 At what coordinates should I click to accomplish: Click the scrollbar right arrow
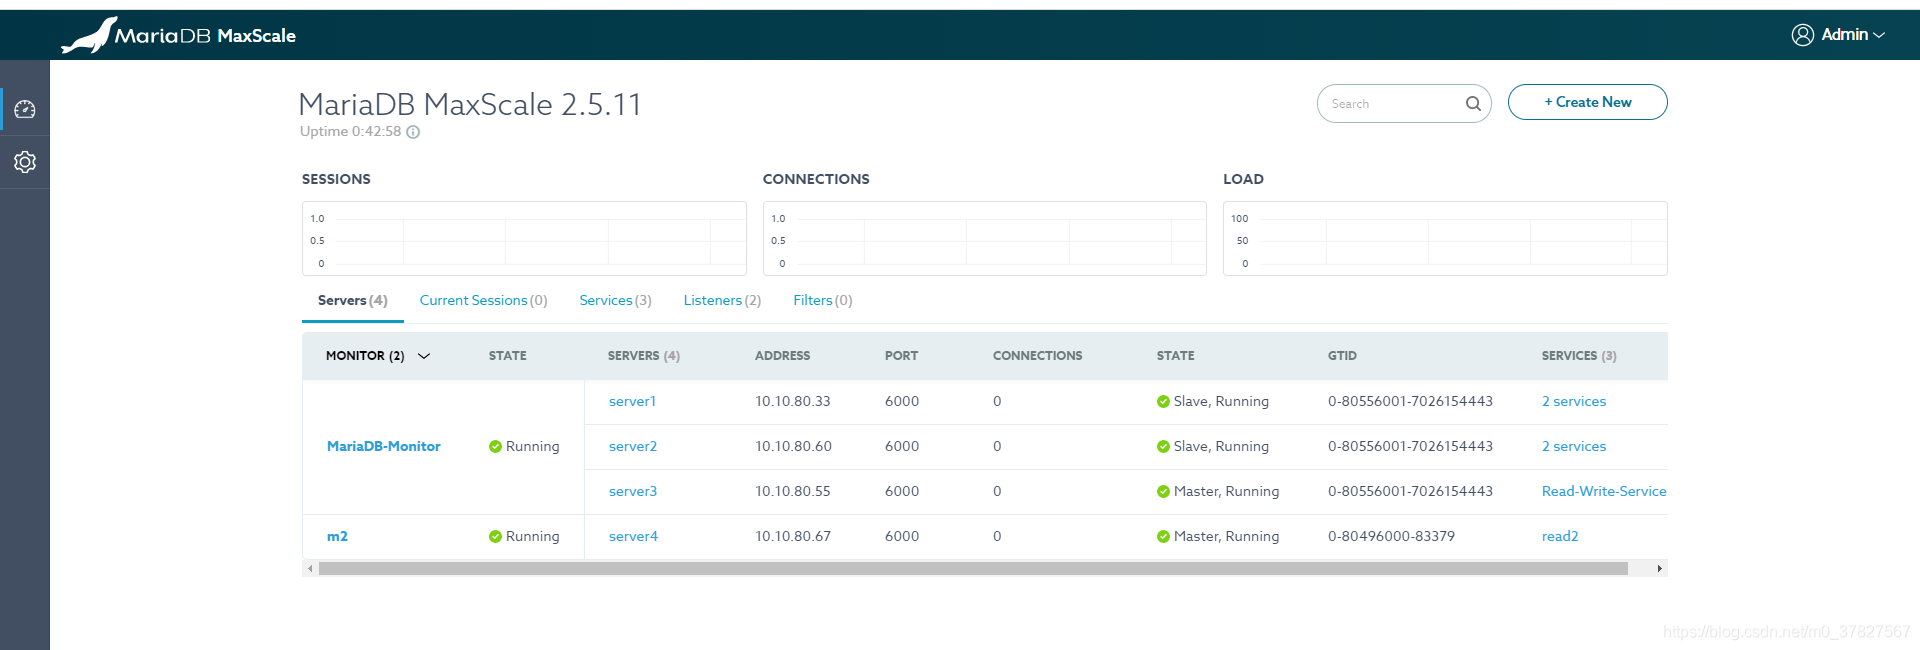1659,569
